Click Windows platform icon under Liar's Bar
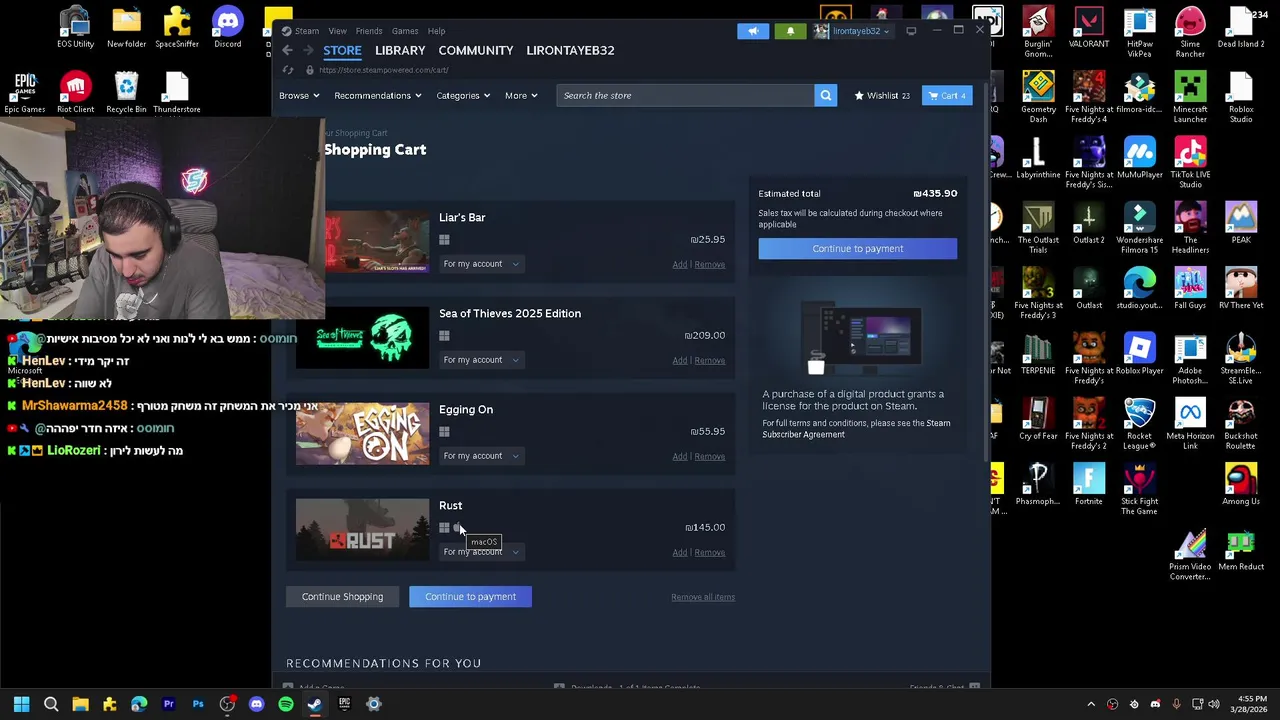This screenshot has width=1280, height=720. pyautogui.click(x=444, y=240)
